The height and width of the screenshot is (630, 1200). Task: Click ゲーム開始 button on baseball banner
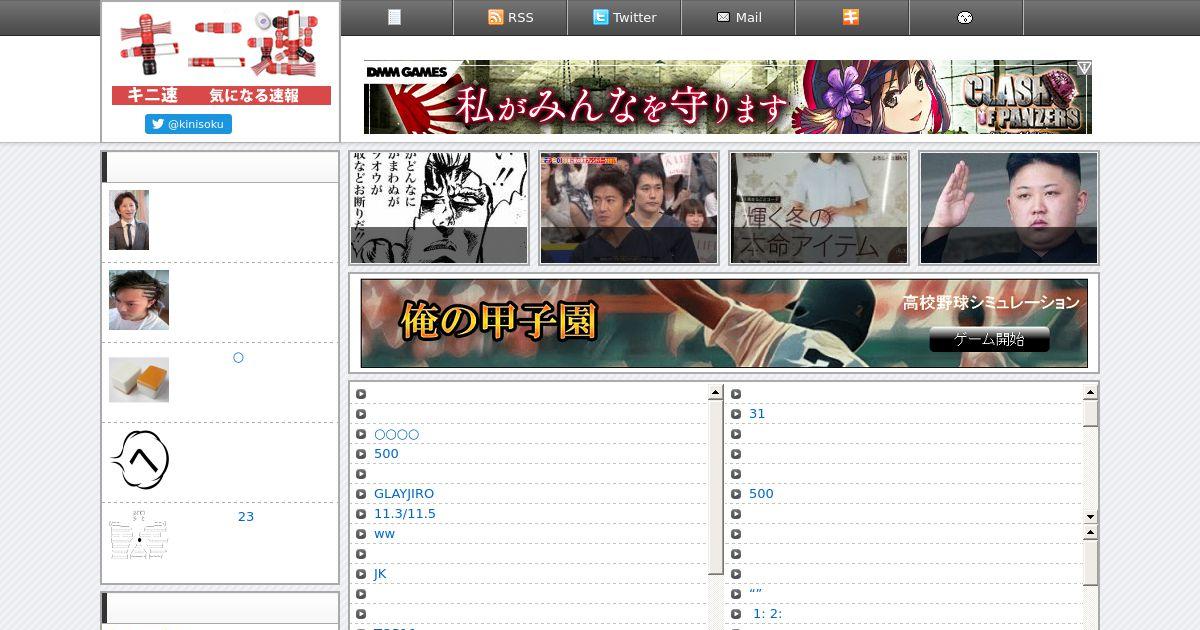coord(989,339)
